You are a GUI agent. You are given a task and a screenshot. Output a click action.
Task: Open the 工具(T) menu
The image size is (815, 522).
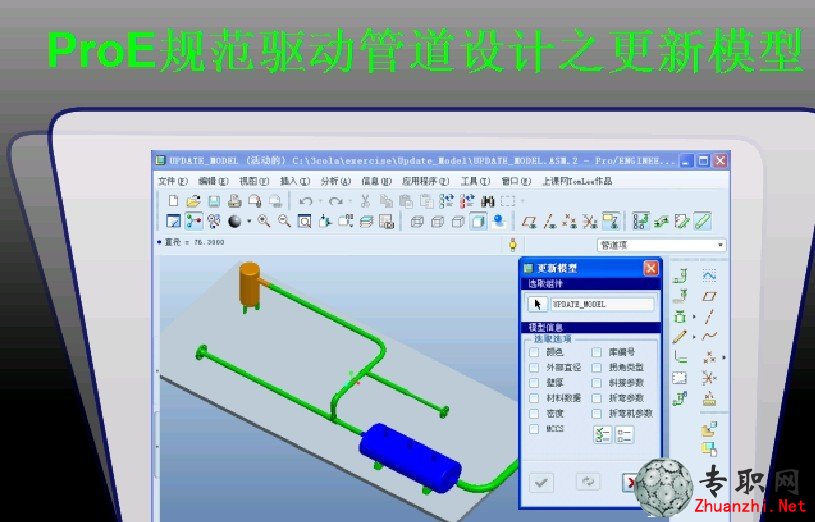pos(475,181)
